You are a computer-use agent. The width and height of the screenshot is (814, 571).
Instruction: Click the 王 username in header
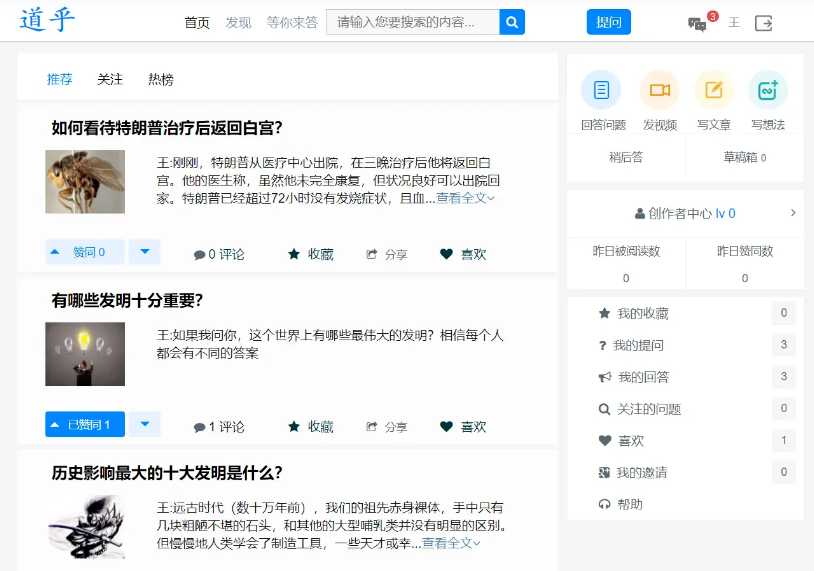click(734, 23)
